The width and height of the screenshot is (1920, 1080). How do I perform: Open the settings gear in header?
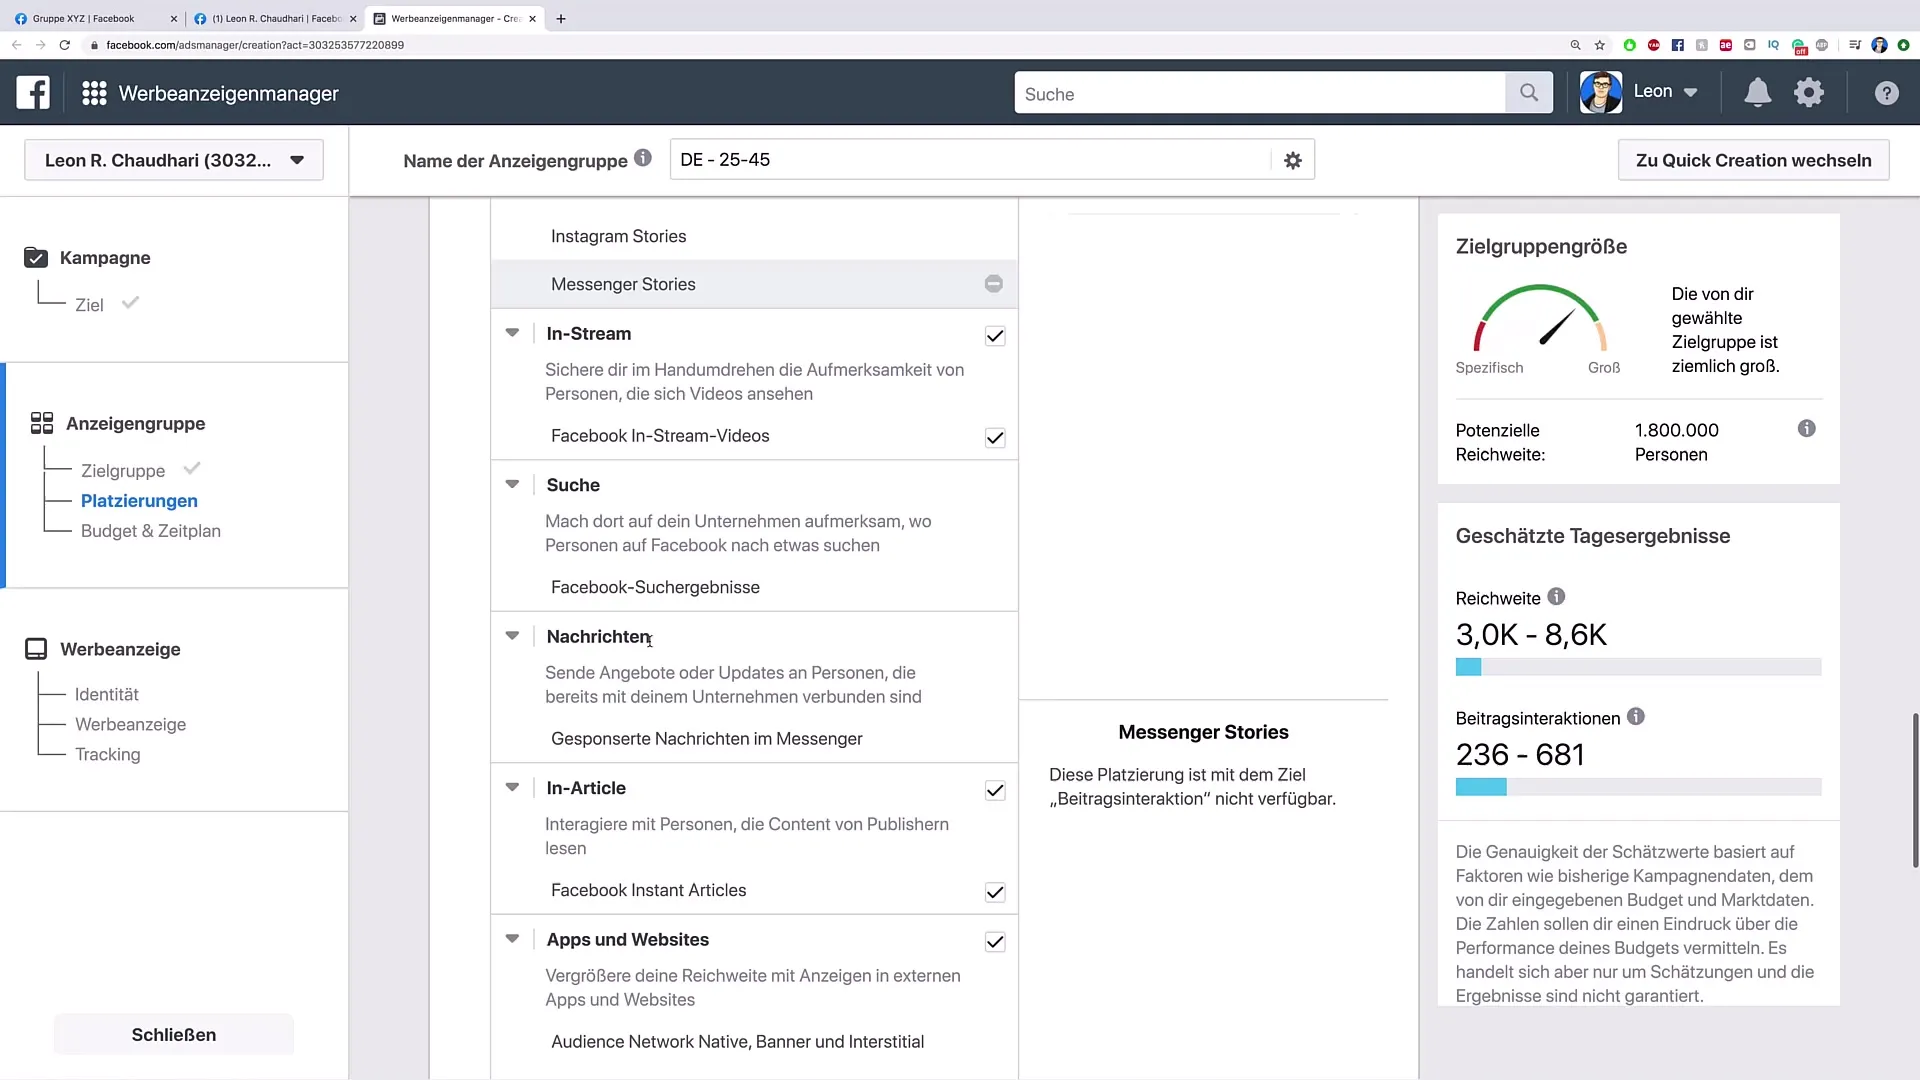[1808, 92]
